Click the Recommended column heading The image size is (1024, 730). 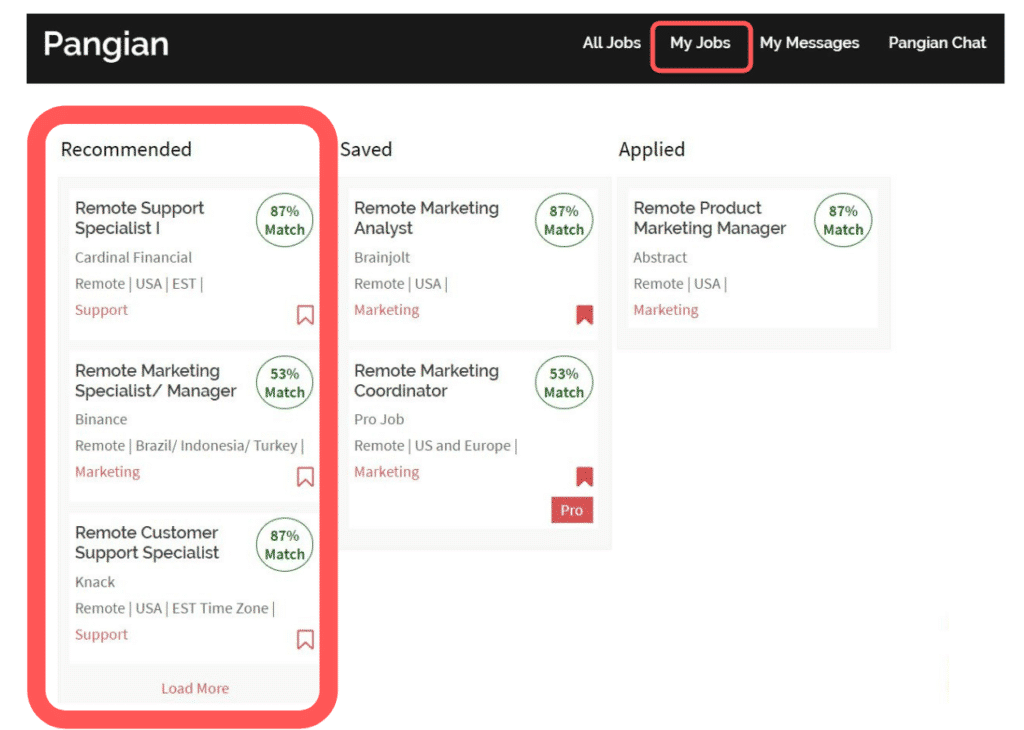tap(126, 150)
